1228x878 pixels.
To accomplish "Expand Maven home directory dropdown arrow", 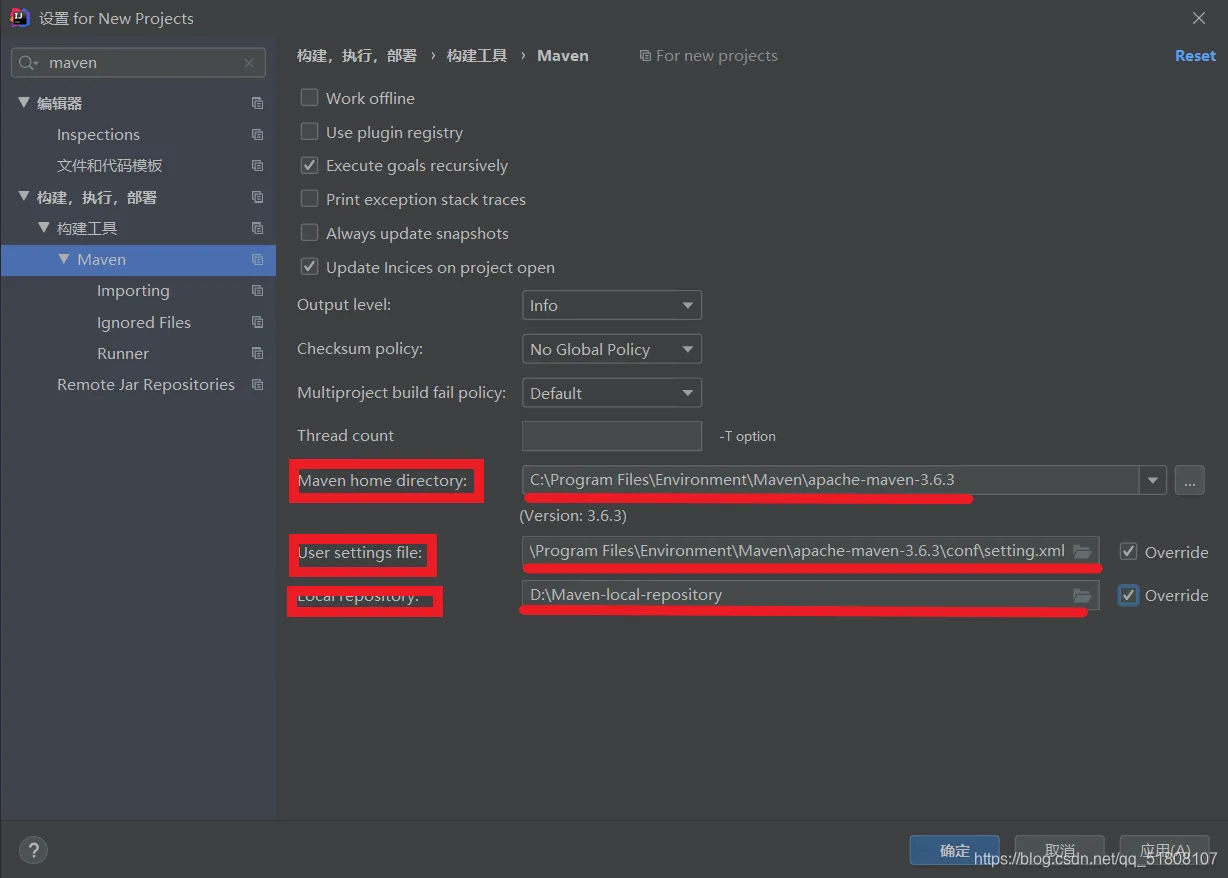I will [1153, 480].
